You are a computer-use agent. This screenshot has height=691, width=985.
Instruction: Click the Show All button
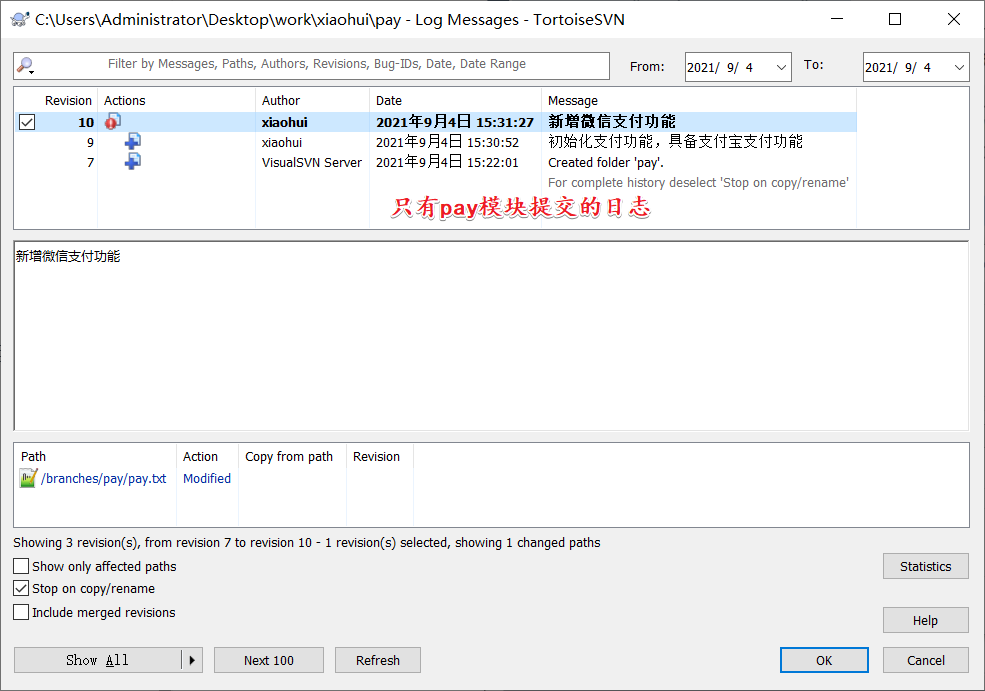point(97,660)
